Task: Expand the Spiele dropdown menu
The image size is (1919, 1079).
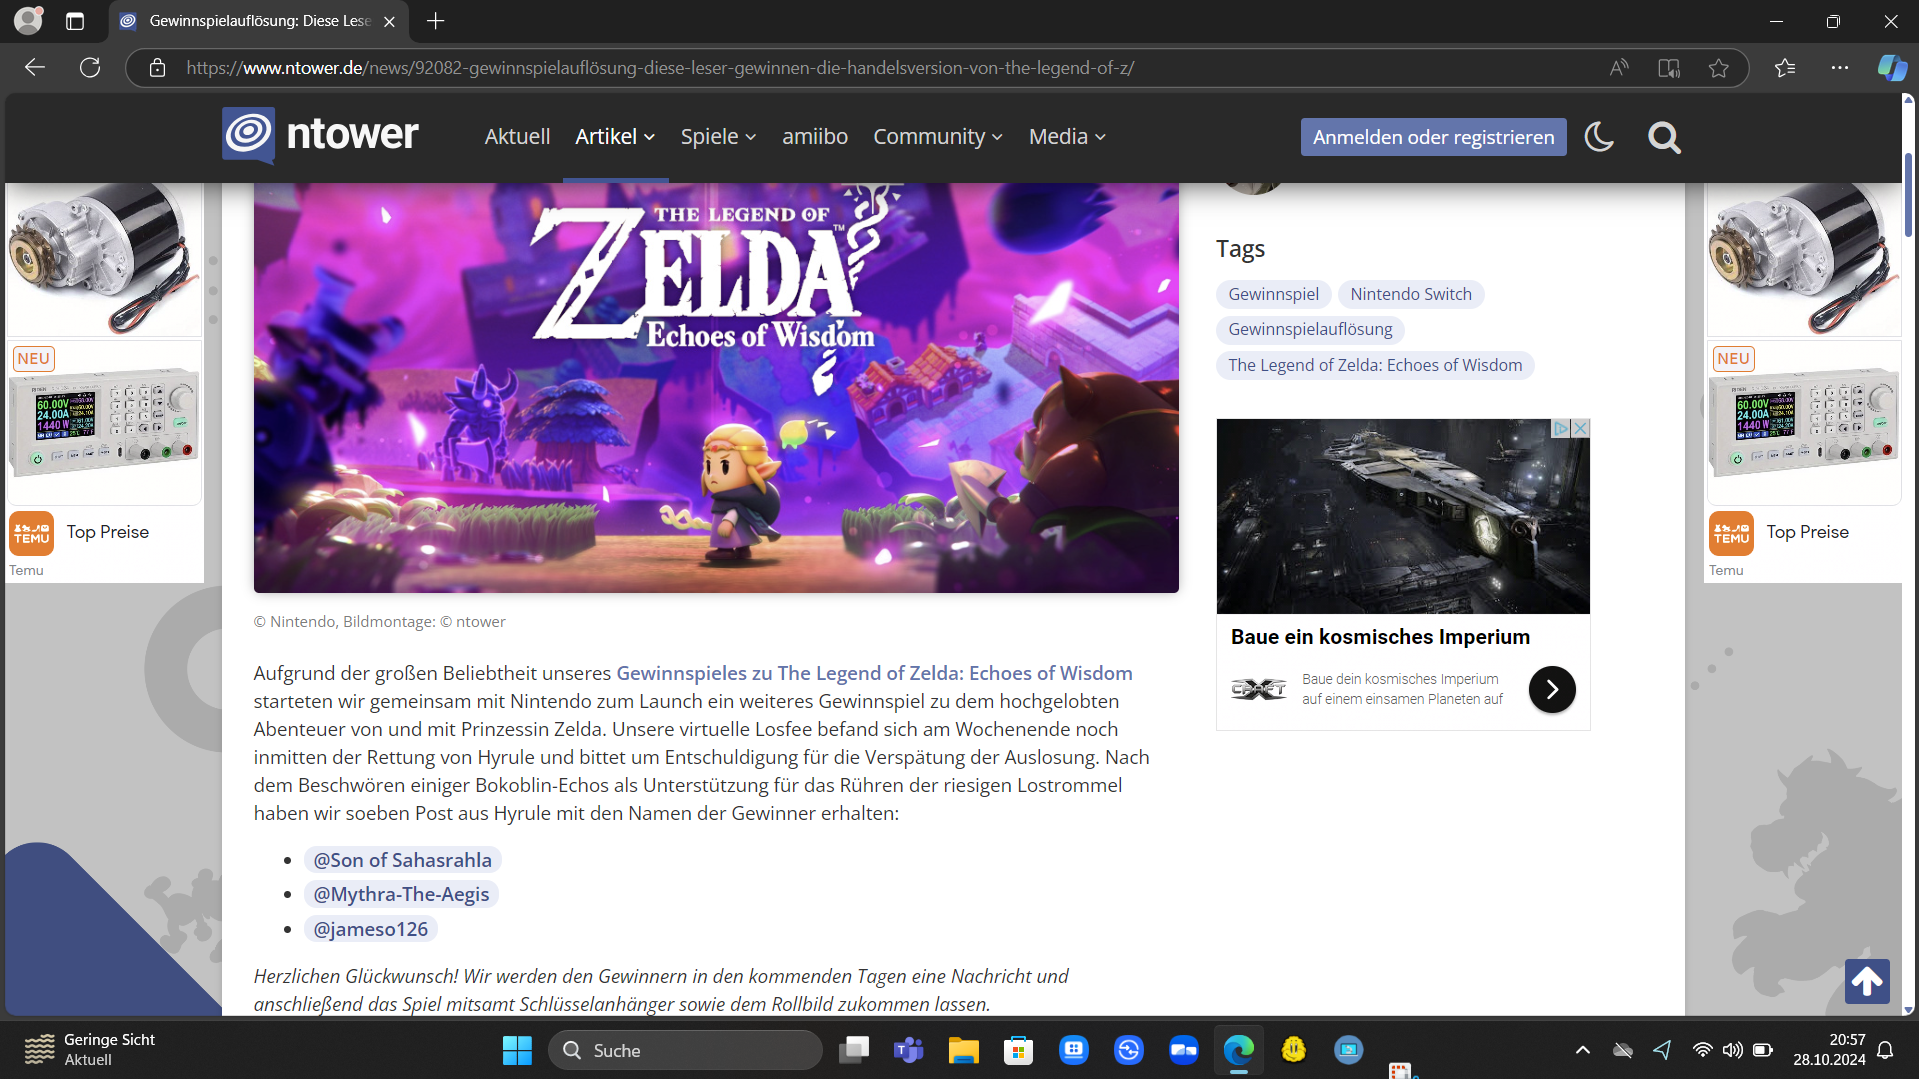Action: 718,137
